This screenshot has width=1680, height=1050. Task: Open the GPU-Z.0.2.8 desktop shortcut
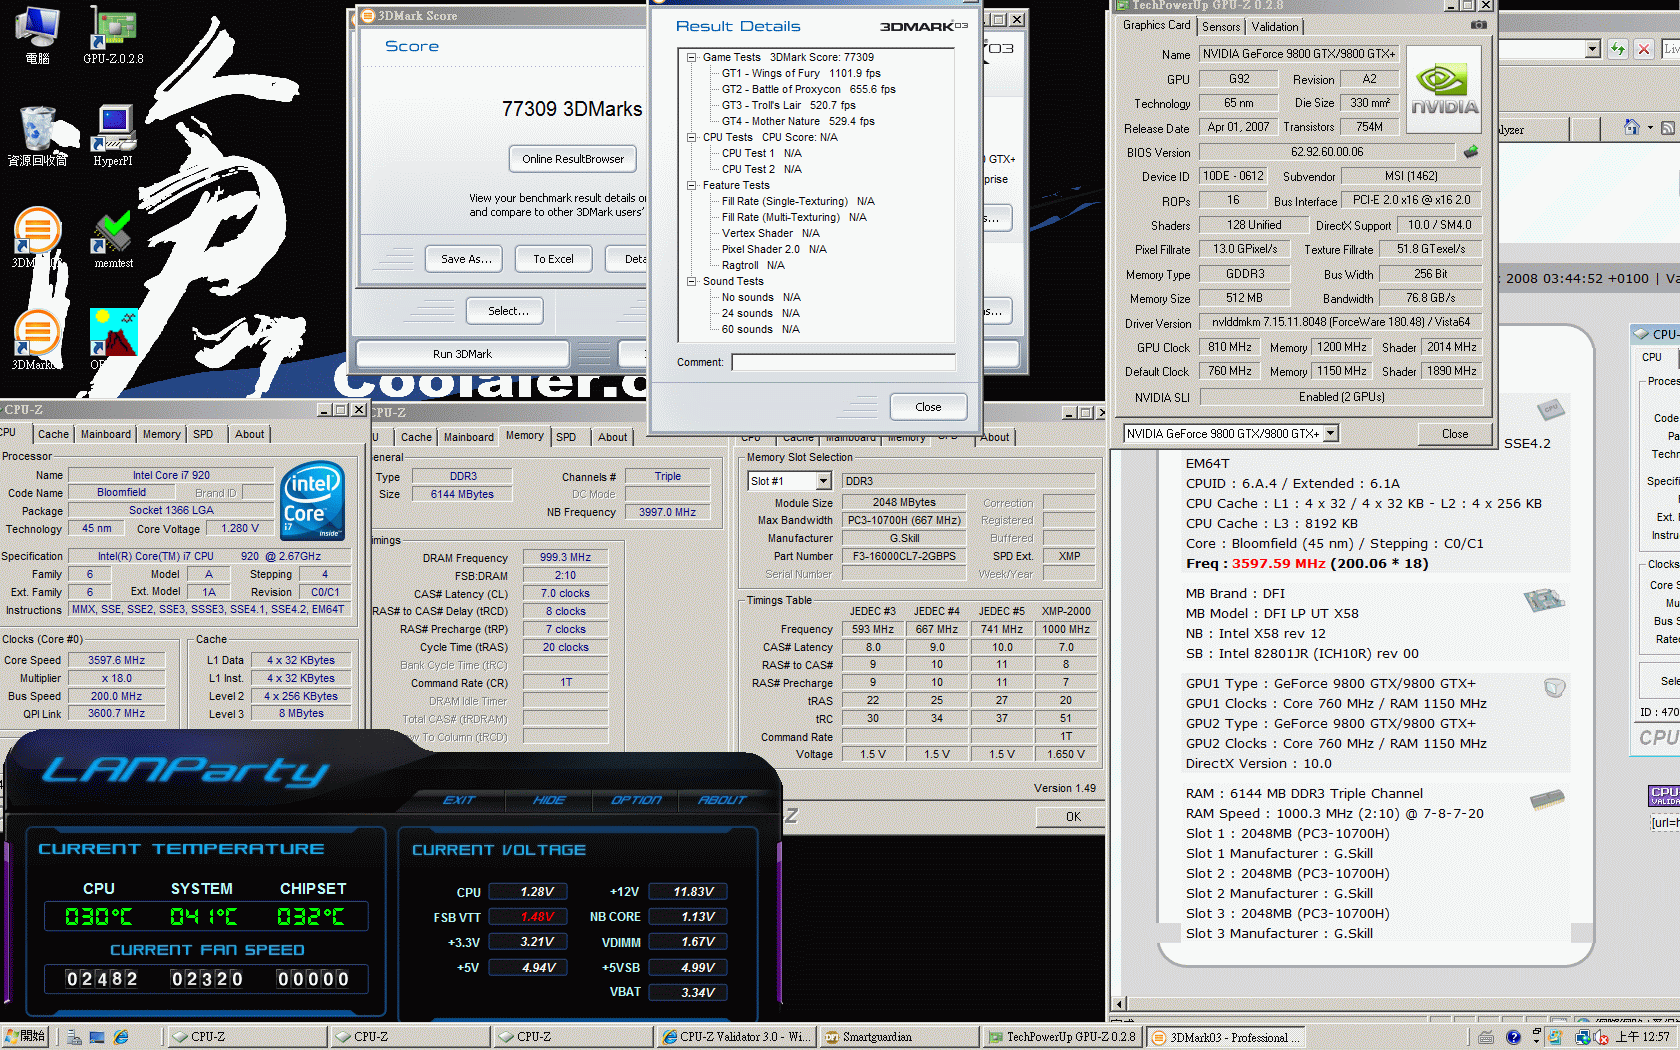click(x=113, y=35)
